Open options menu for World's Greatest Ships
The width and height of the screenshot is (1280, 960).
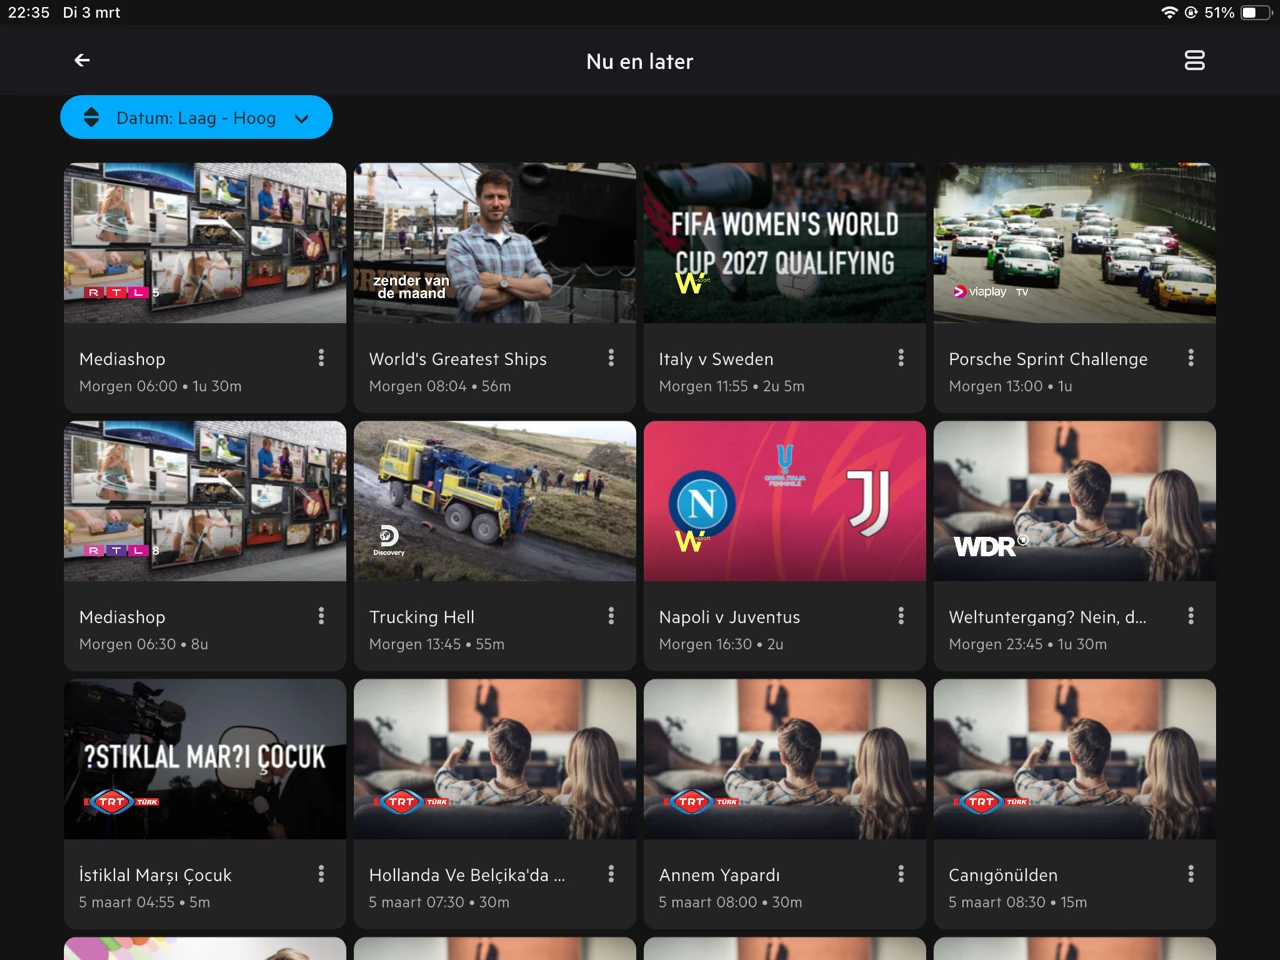(x=611, y=358)
